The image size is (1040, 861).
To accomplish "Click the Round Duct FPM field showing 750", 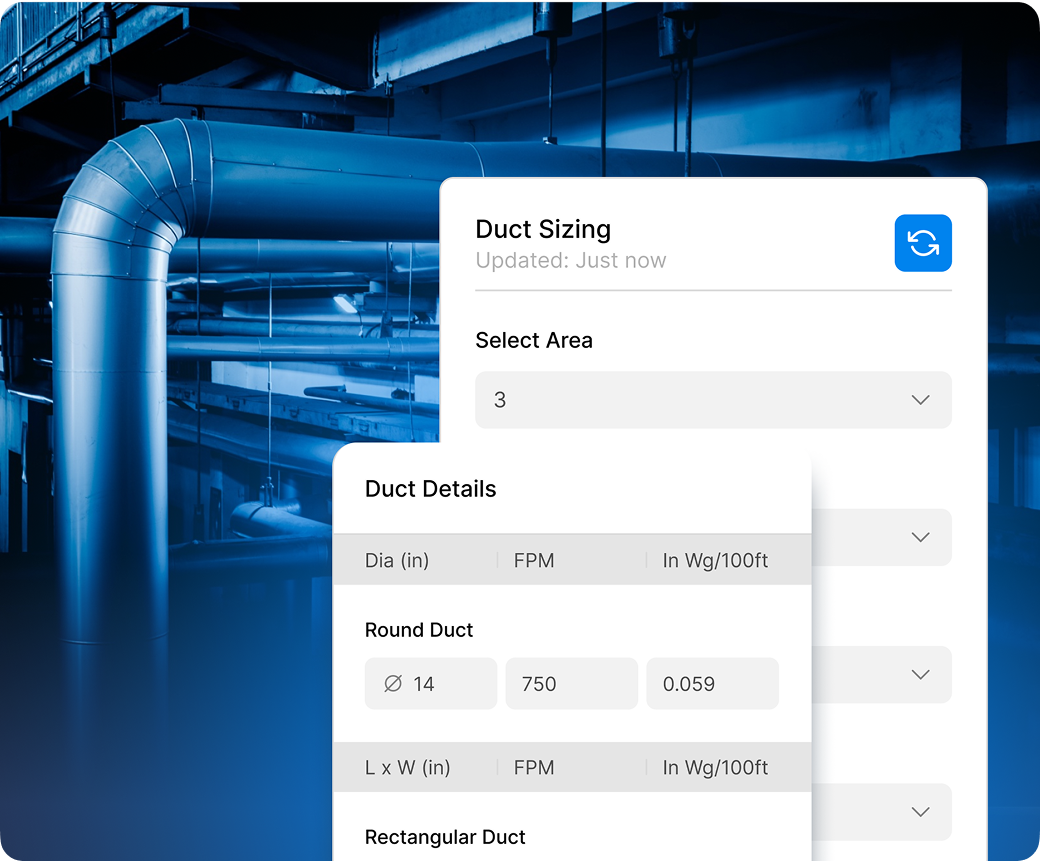I will pos(571,684).
